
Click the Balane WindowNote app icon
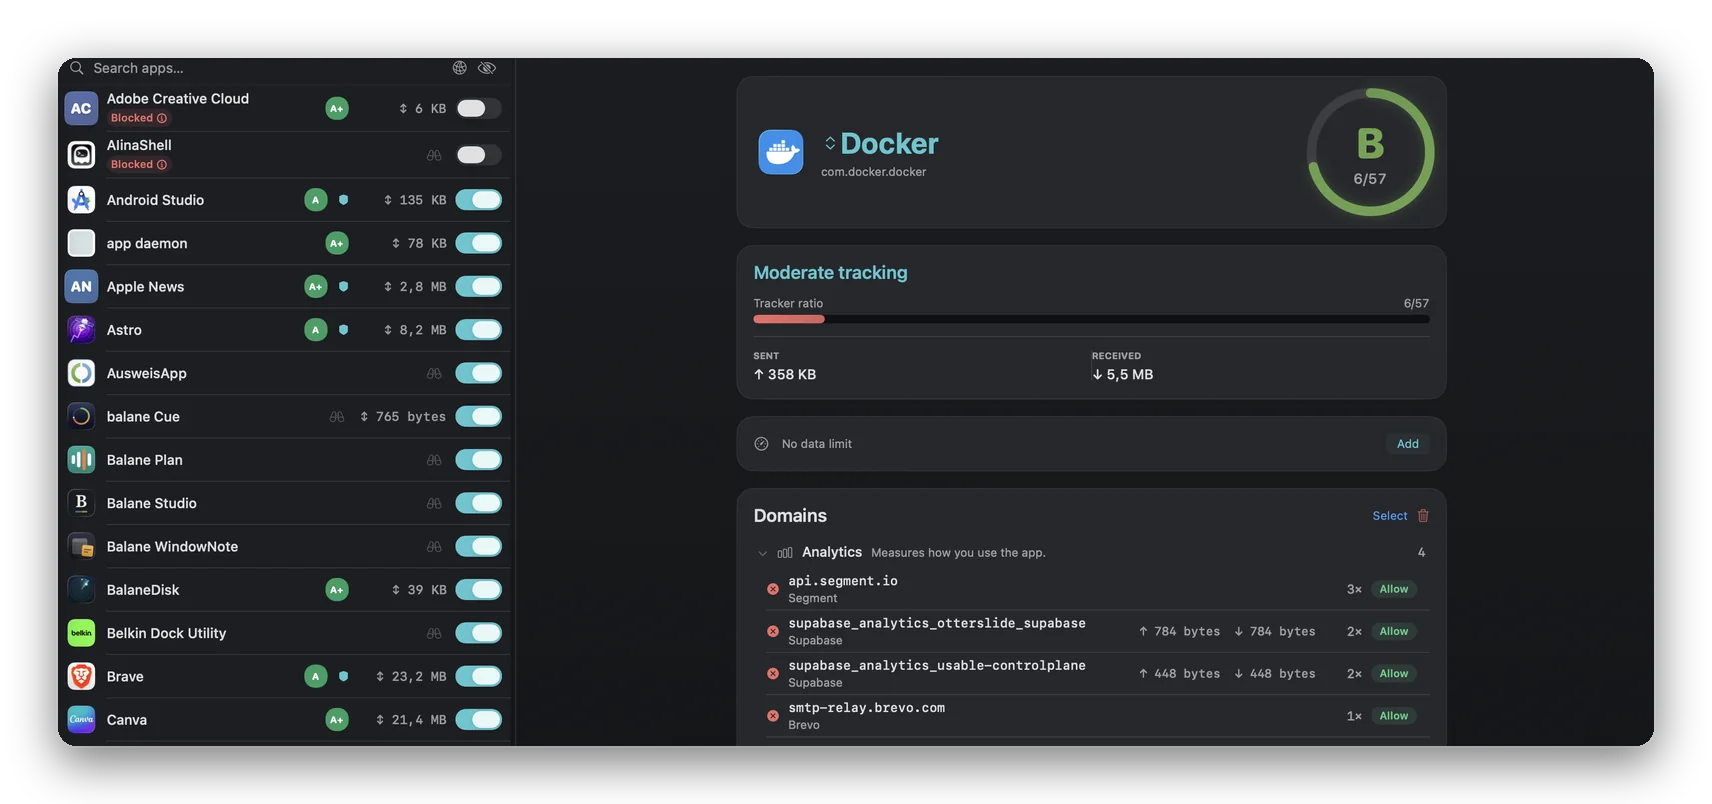tap(81, 546)
